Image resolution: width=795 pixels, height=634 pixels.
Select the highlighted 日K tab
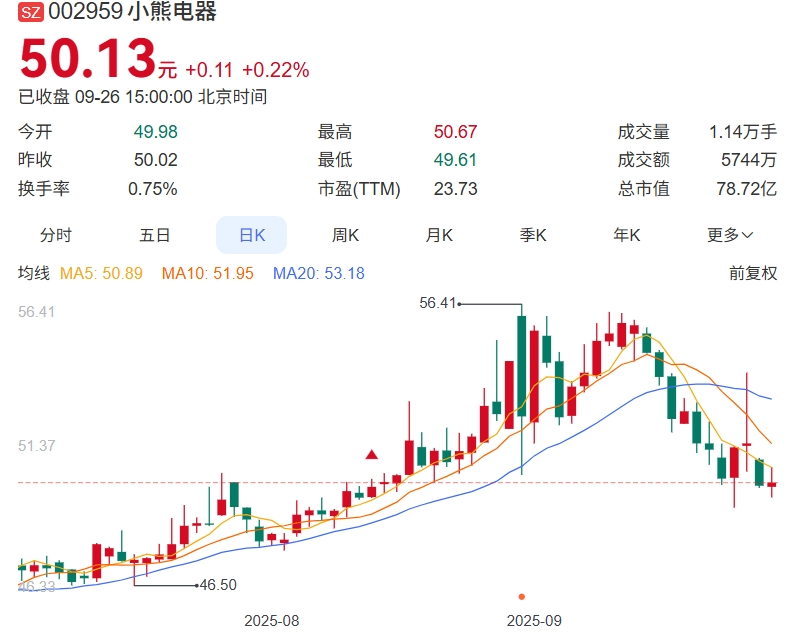(251, 235)
